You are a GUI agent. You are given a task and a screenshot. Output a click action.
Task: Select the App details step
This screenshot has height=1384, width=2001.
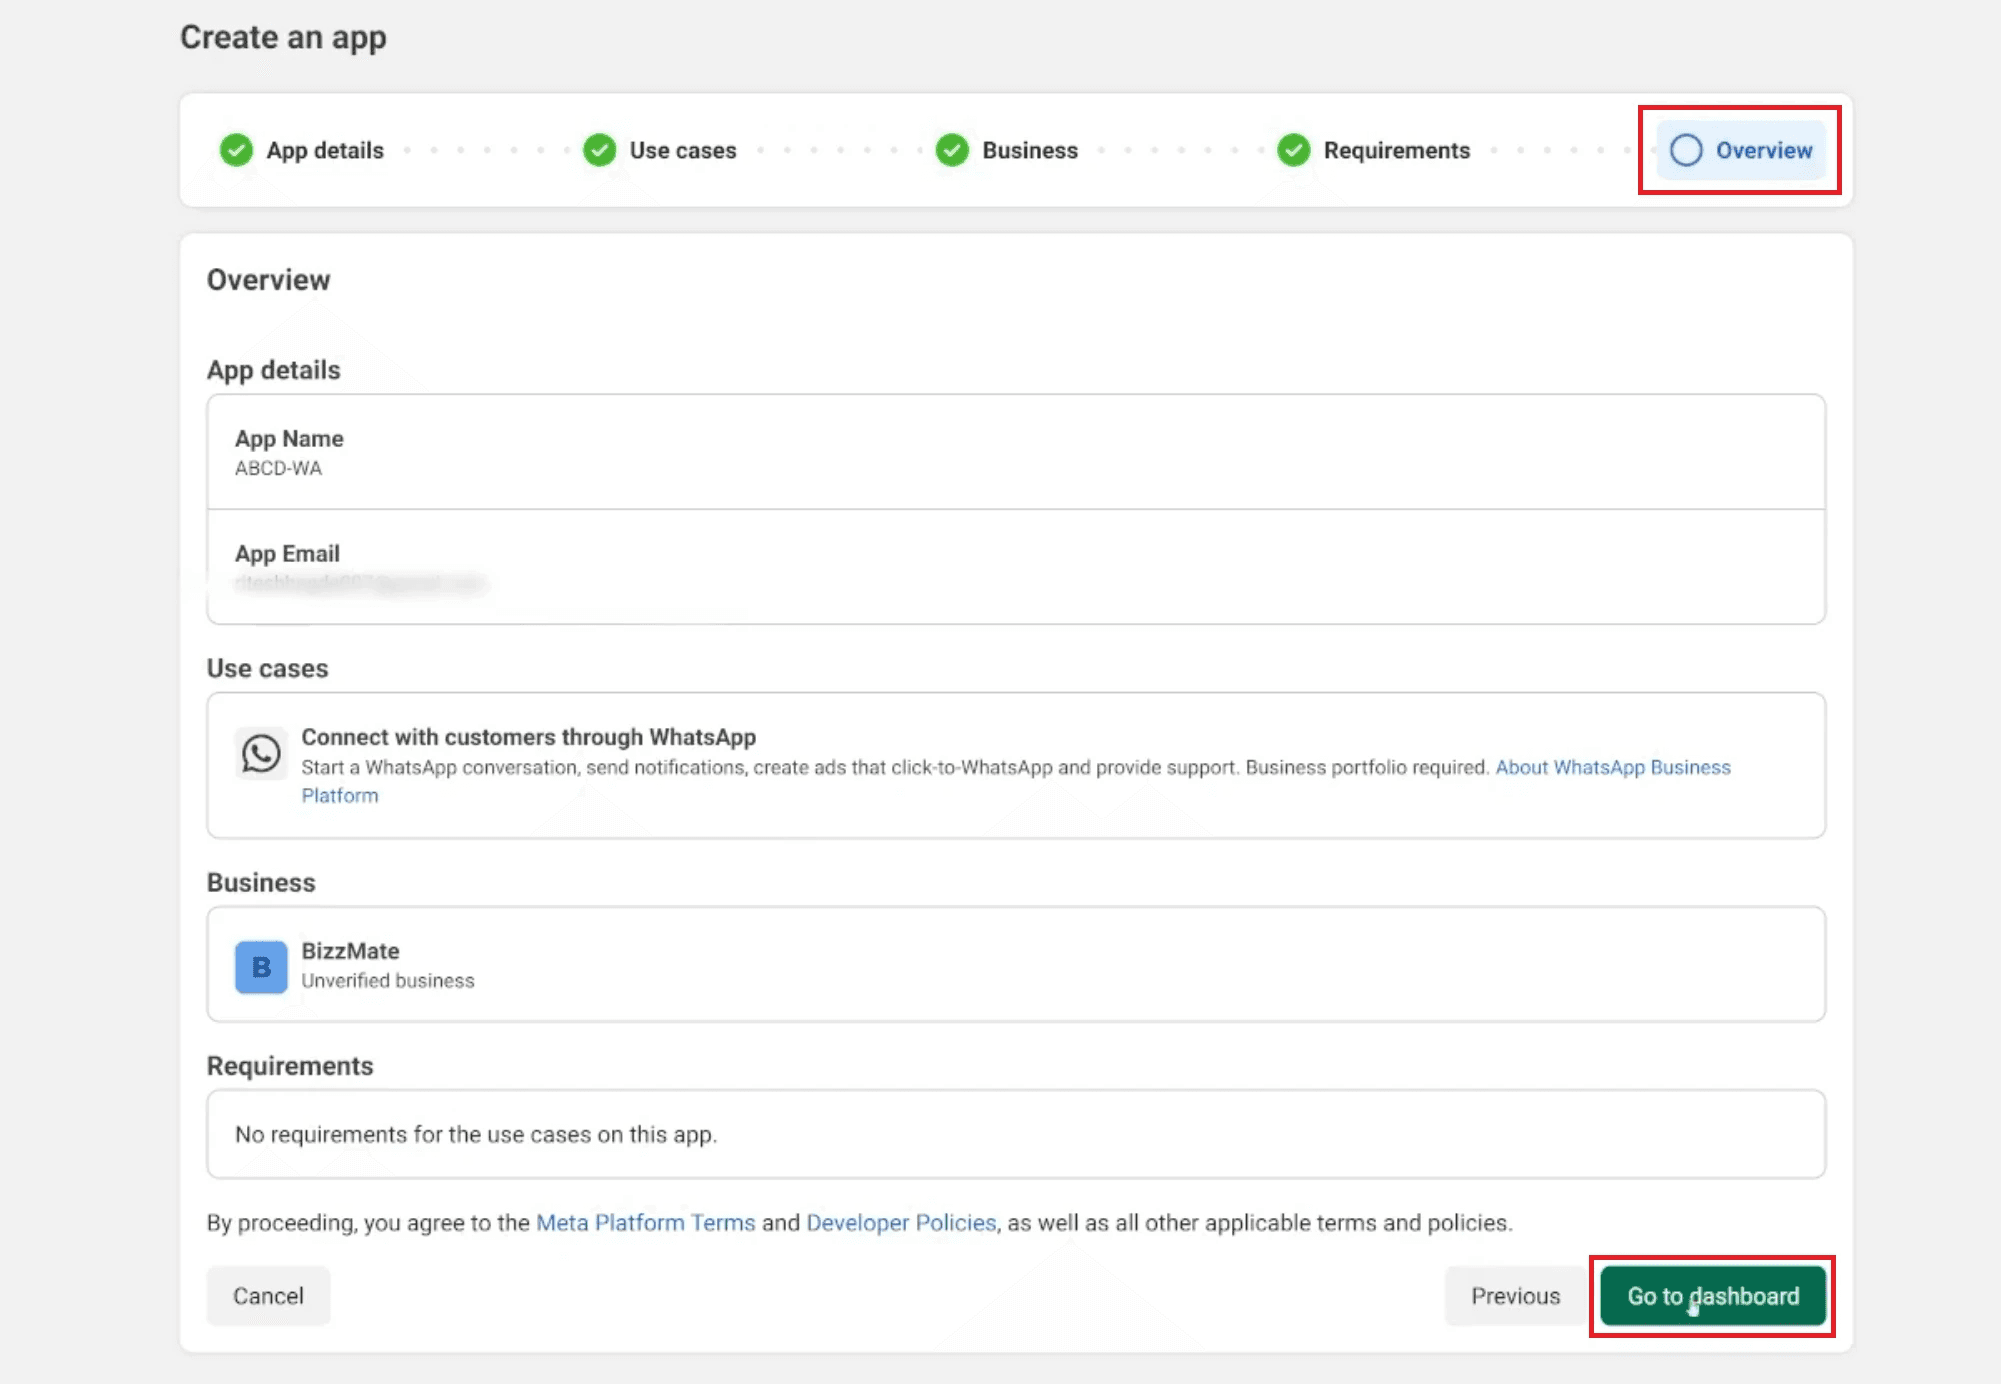coord(324,150)
